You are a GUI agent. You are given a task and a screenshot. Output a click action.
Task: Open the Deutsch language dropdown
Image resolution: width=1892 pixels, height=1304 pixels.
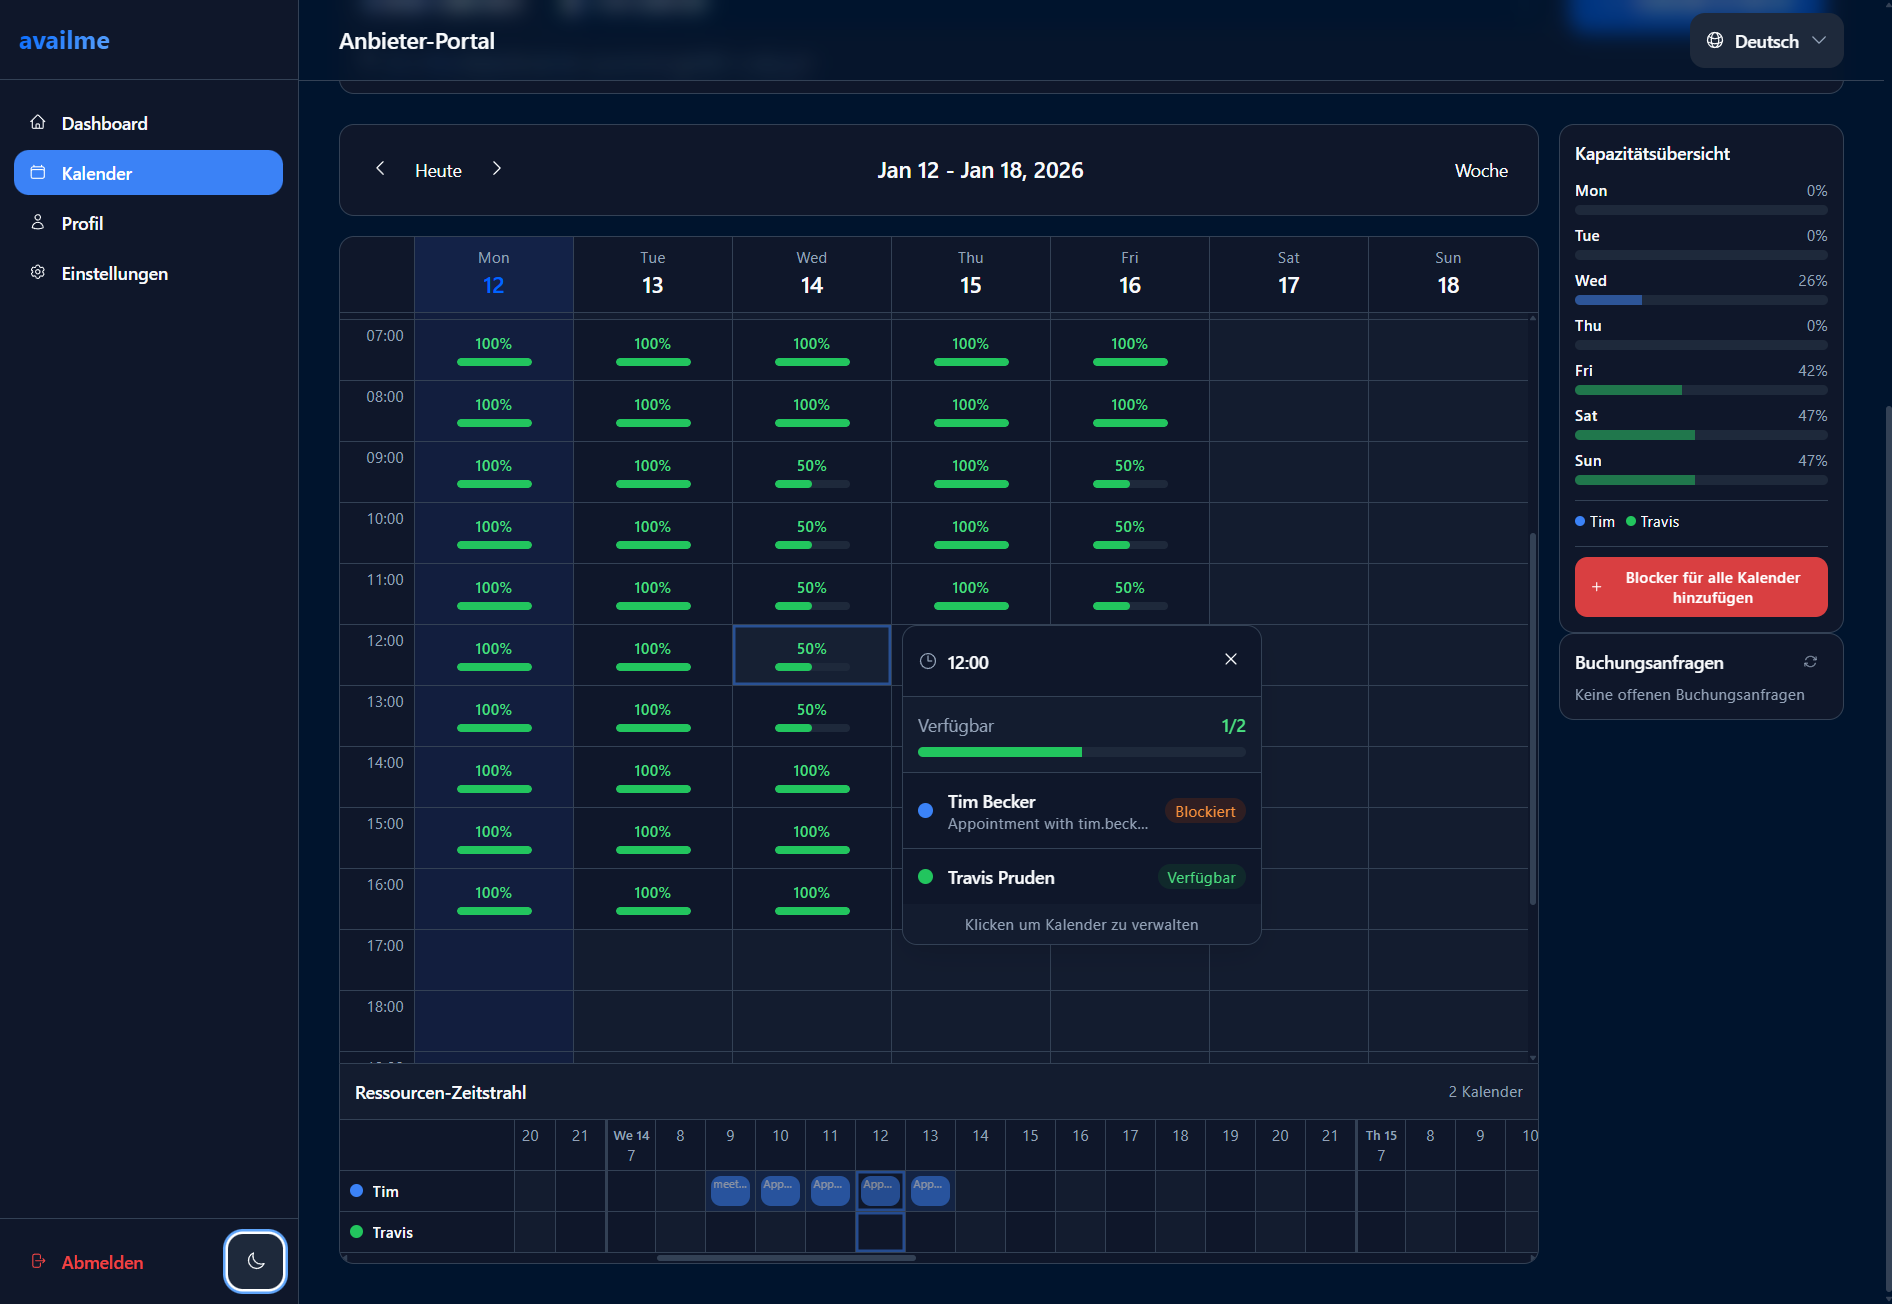(1766, 41)
